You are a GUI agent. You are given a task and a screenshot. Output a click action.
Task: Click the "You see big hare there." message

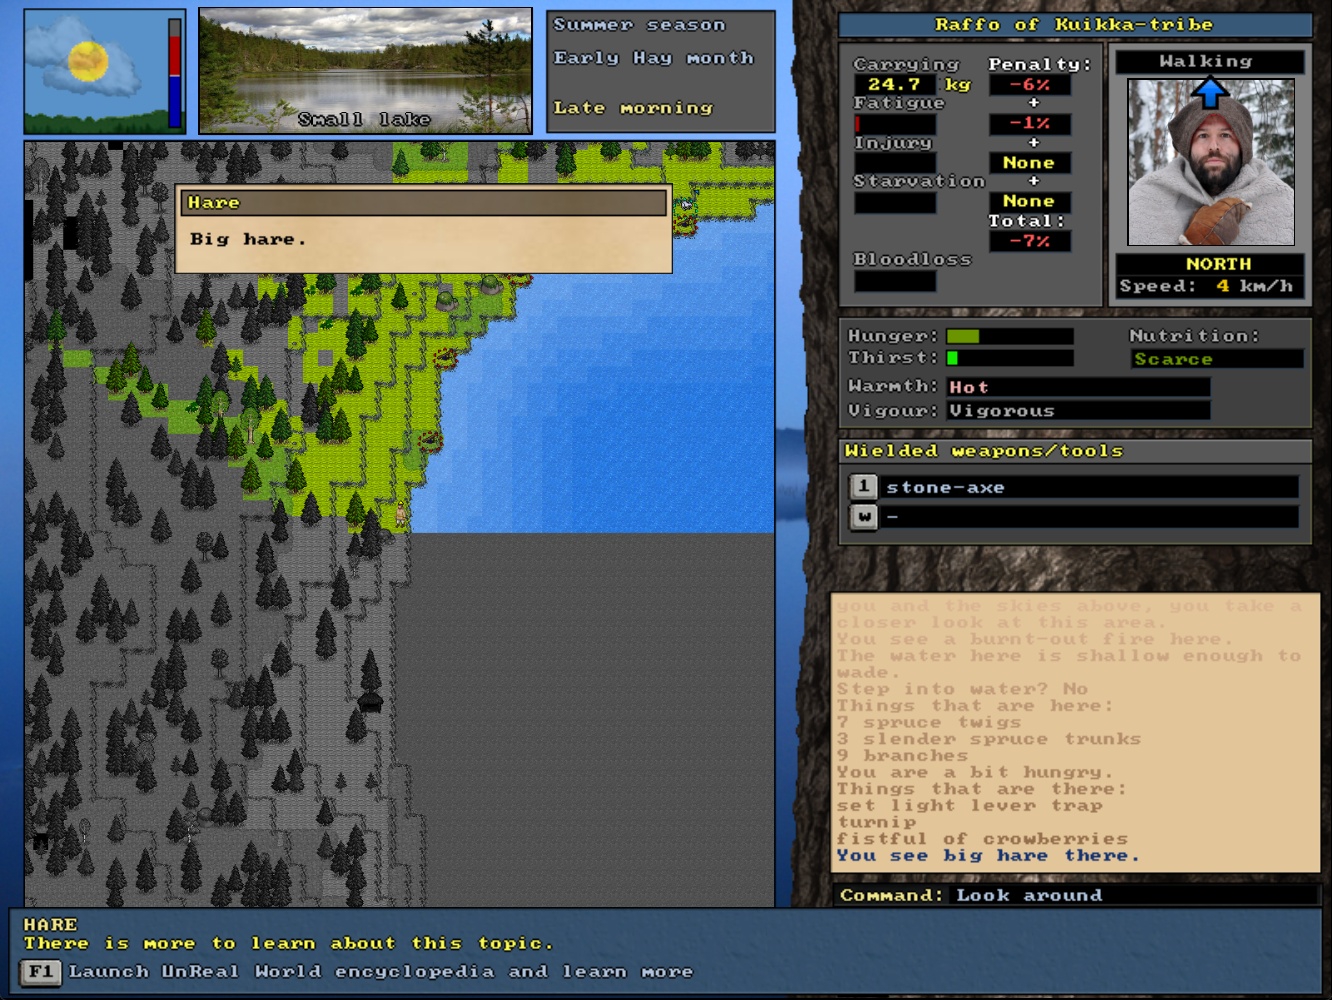coord(987,856)
